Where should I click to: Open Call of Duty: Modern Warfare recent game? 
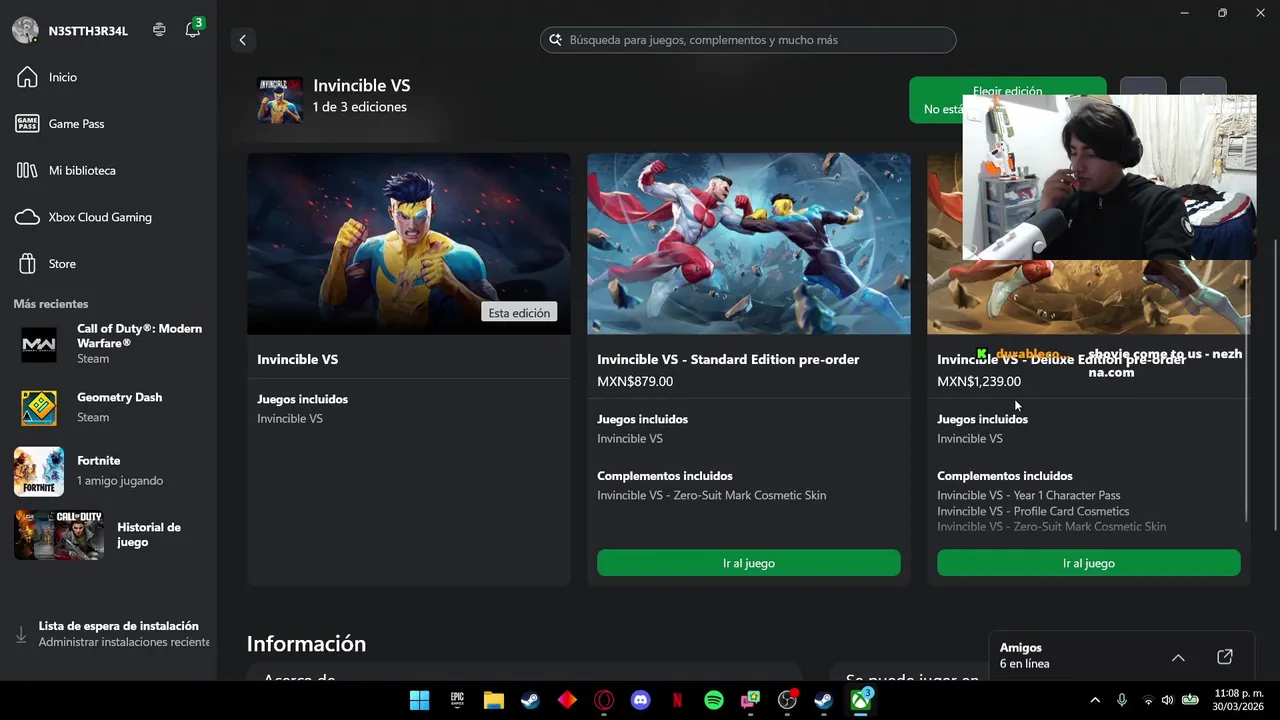click(108, 344)
